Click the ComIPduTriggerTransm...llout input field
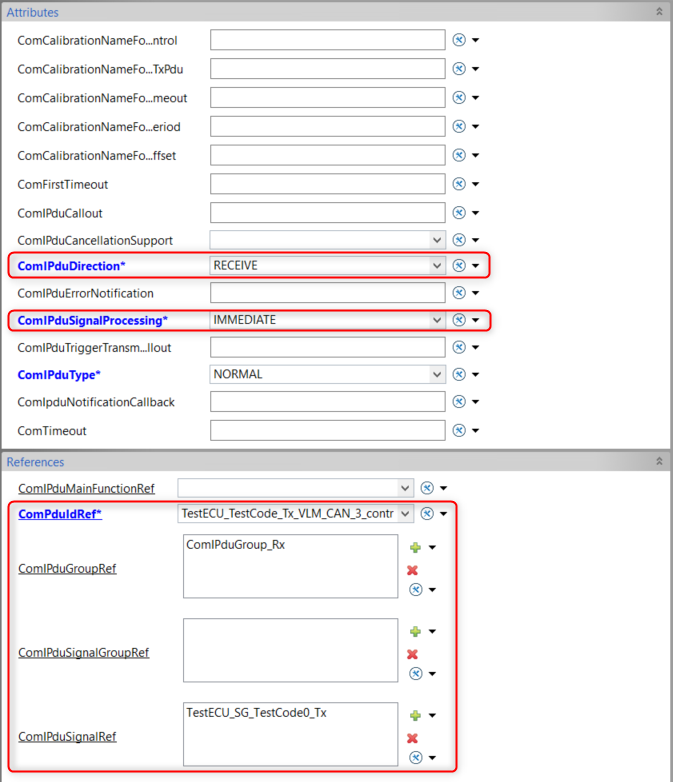This screenshot has height=782, width=673. point(327,347)
